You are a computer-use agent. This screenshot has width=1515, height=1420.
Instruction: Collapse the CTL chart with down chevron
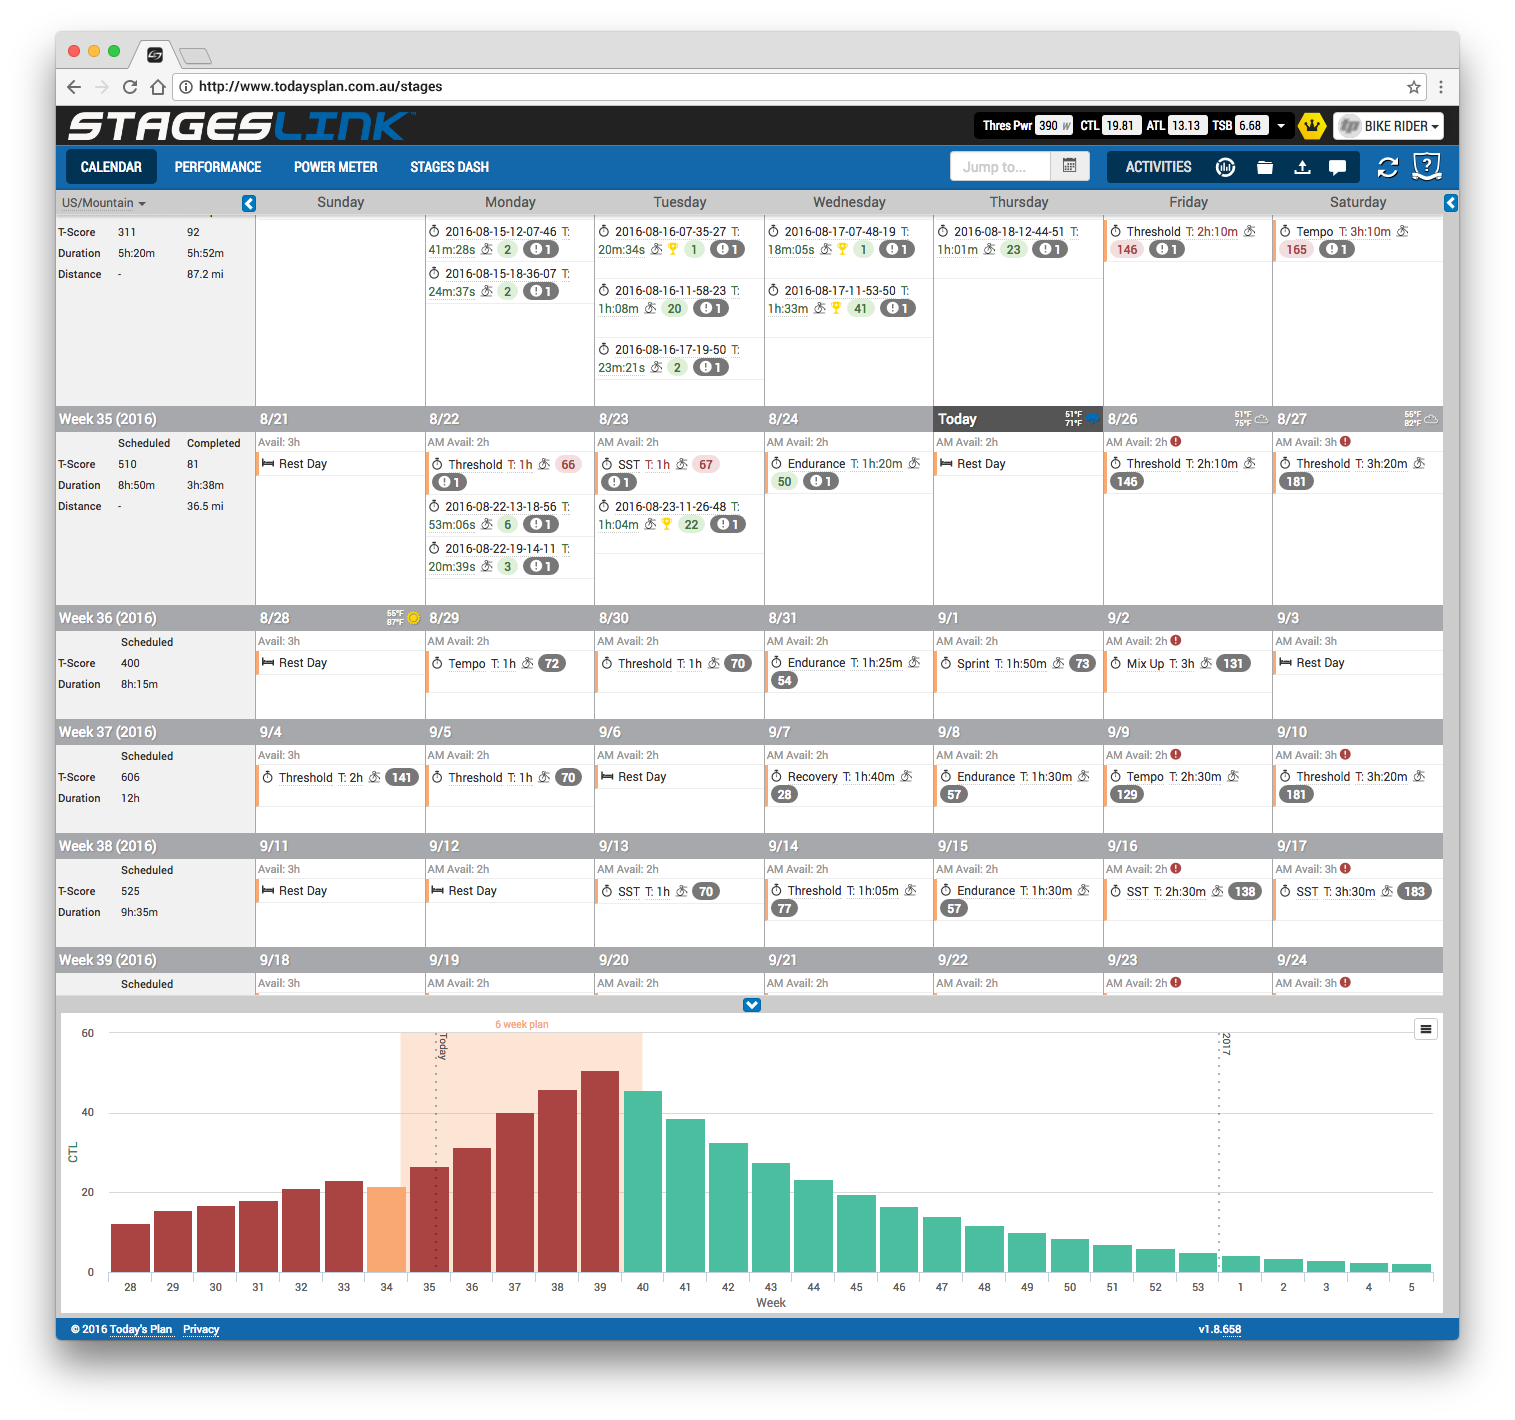pyautogui.click(x=752, y=1005)
